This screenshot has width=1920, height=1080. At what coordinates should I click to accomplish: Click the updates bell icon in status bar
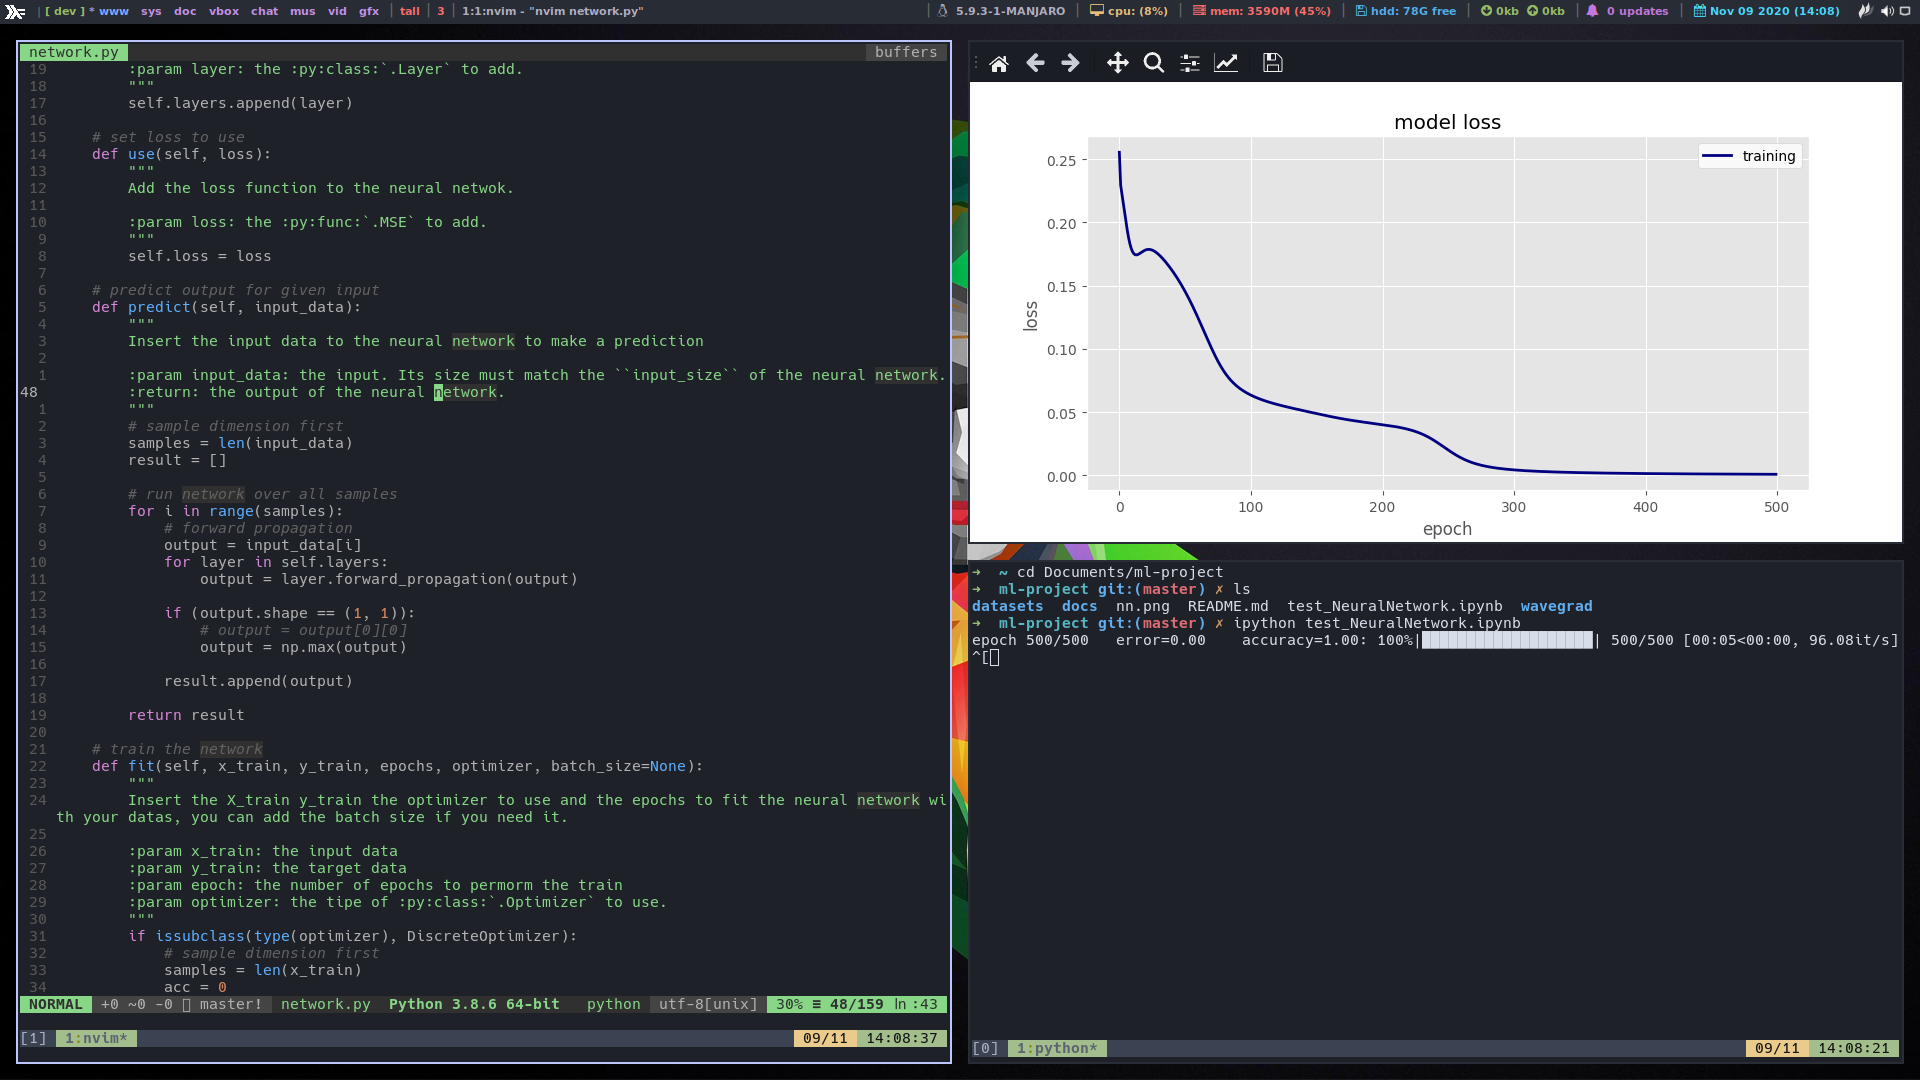1592,11
